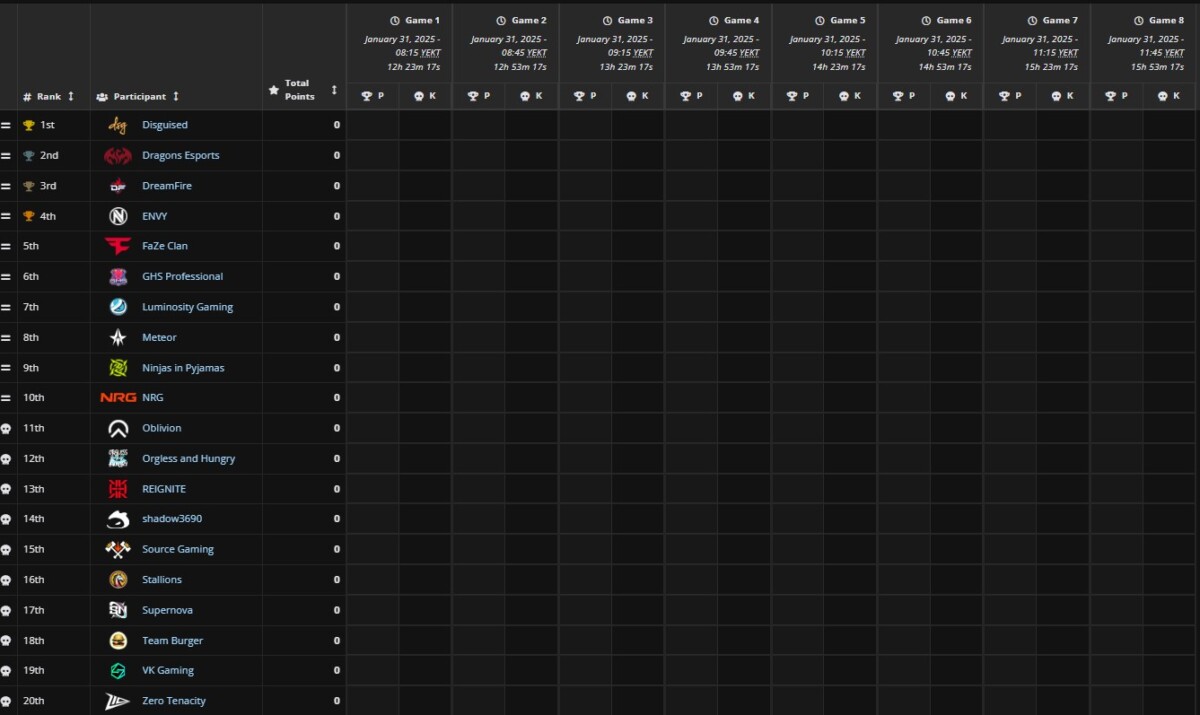Image resolution: width=1200 pixels, height=715 pixels.
Task: Click the shadow3690 team logo
Action: pyautogui.click(x=118, y=519)
